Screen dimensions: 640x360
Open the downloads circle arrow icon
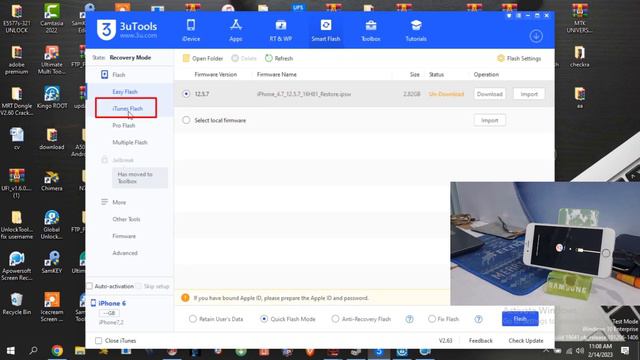tap(536, 36)
